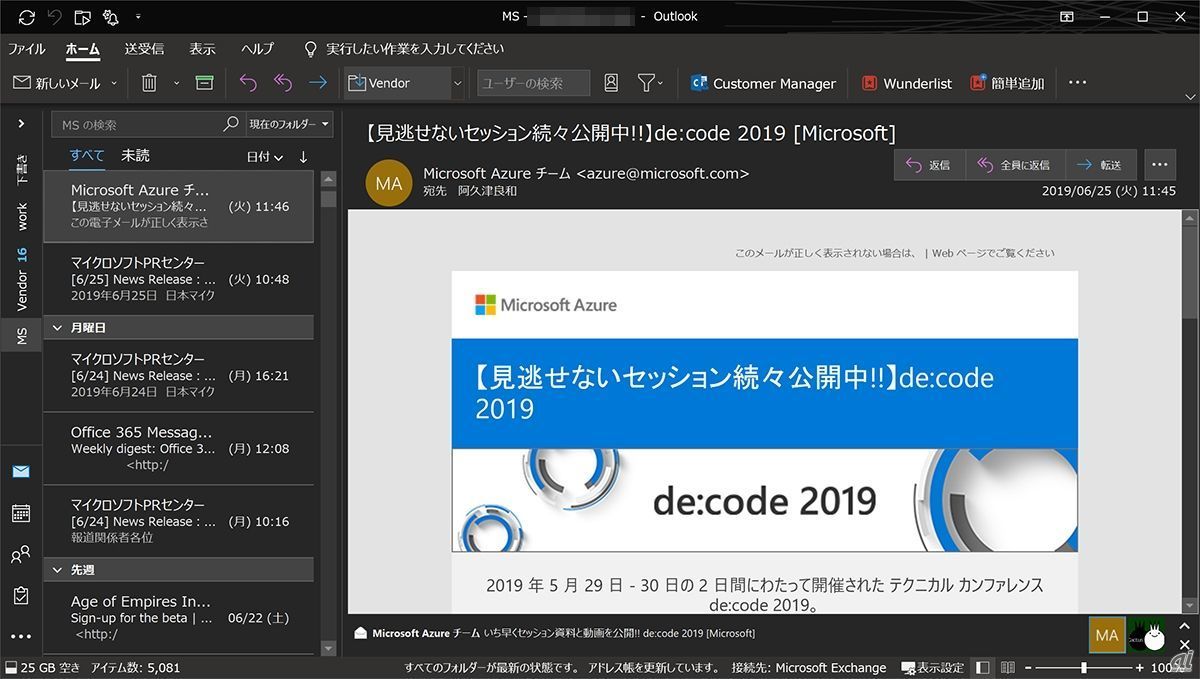Click the ユーザーの検索 input field
1200x679 pixels.
coord(533,83)
